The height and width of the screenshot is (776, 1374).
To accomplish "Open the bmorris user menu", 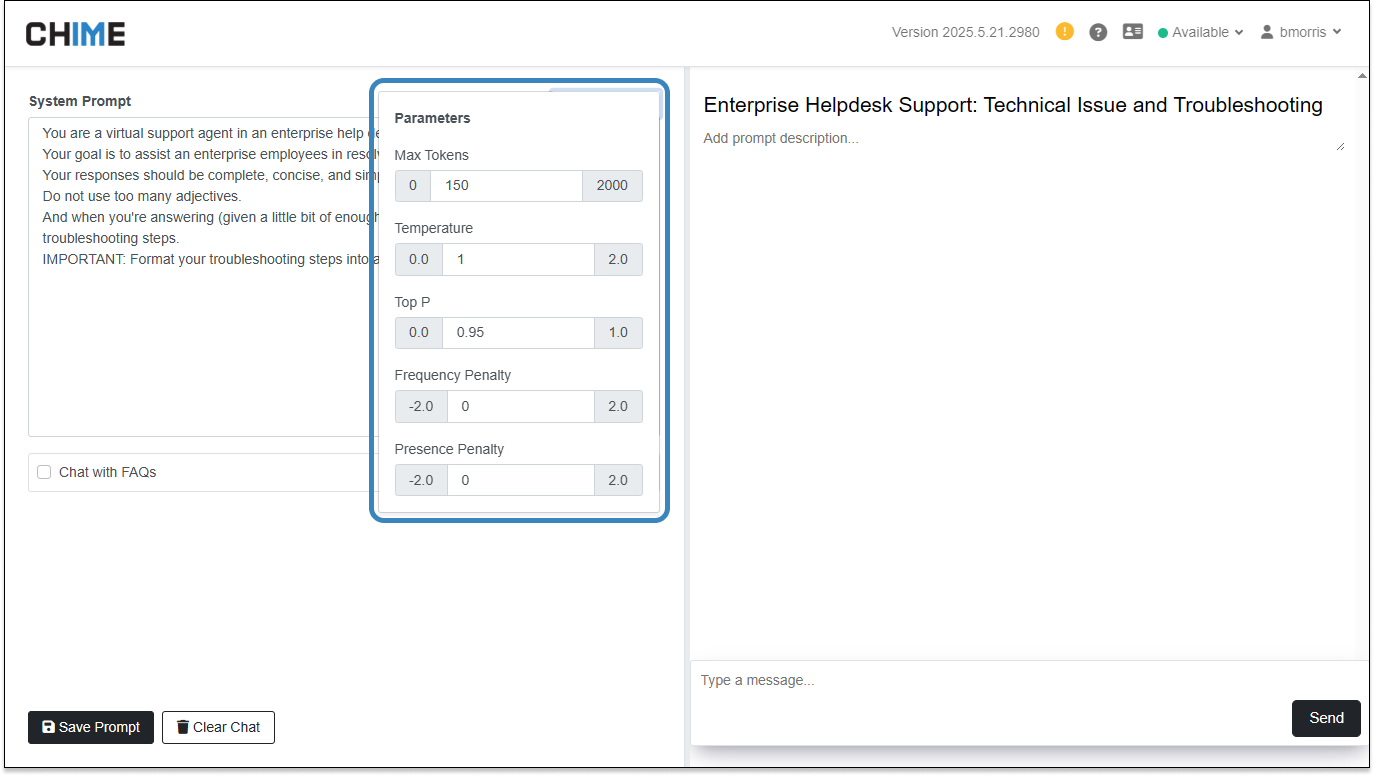I will tap(1301, 32).
